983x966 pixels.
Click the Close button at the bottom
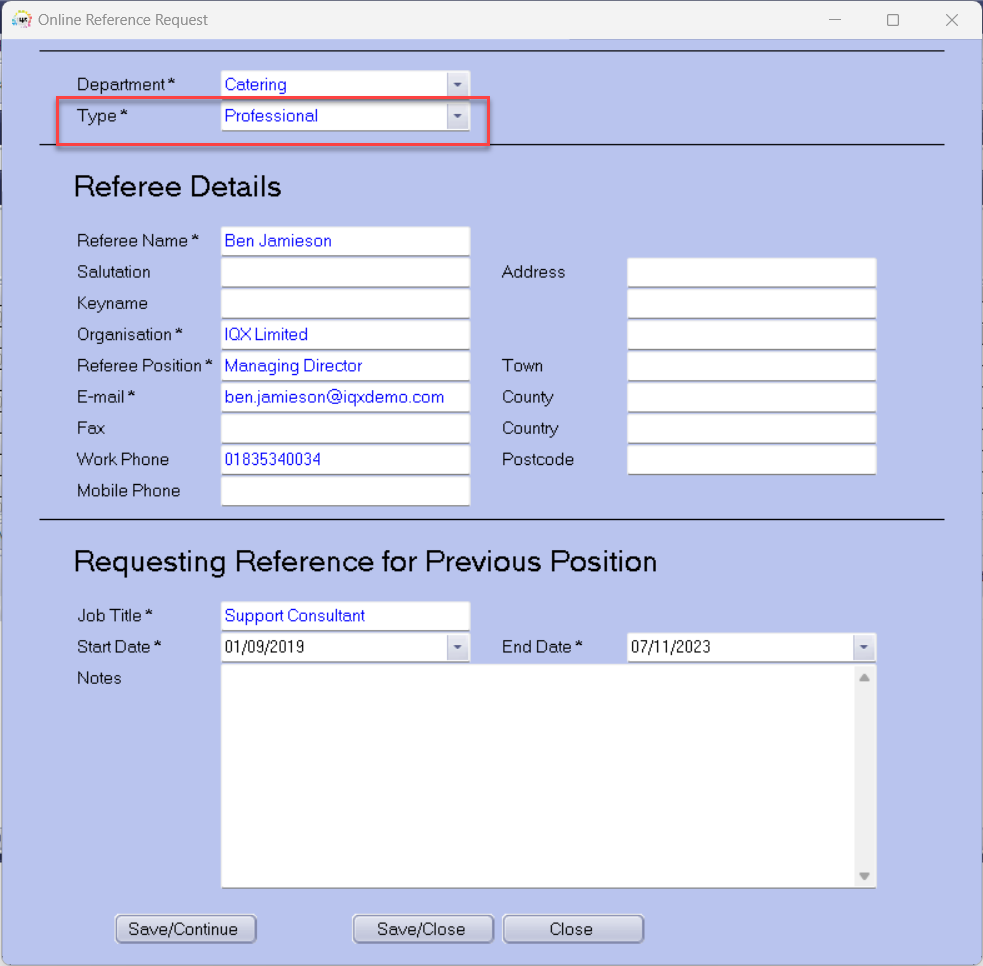pyautogui.click(x=573, y=929)
